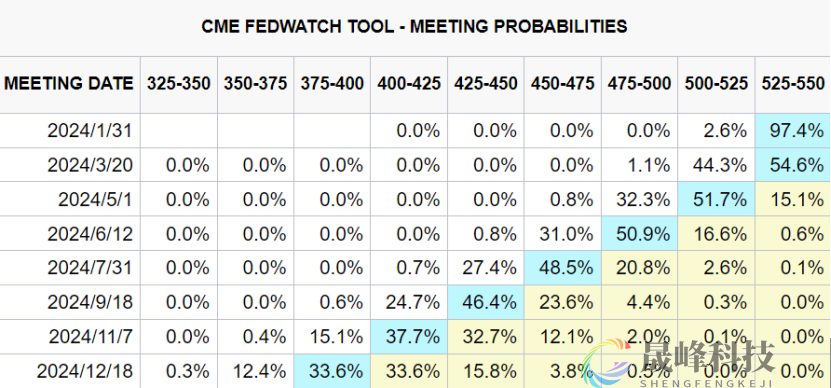The height and width of the screenshot is (388, 831).
Task: Click the 325-350 column header
Action: point(179,84)
